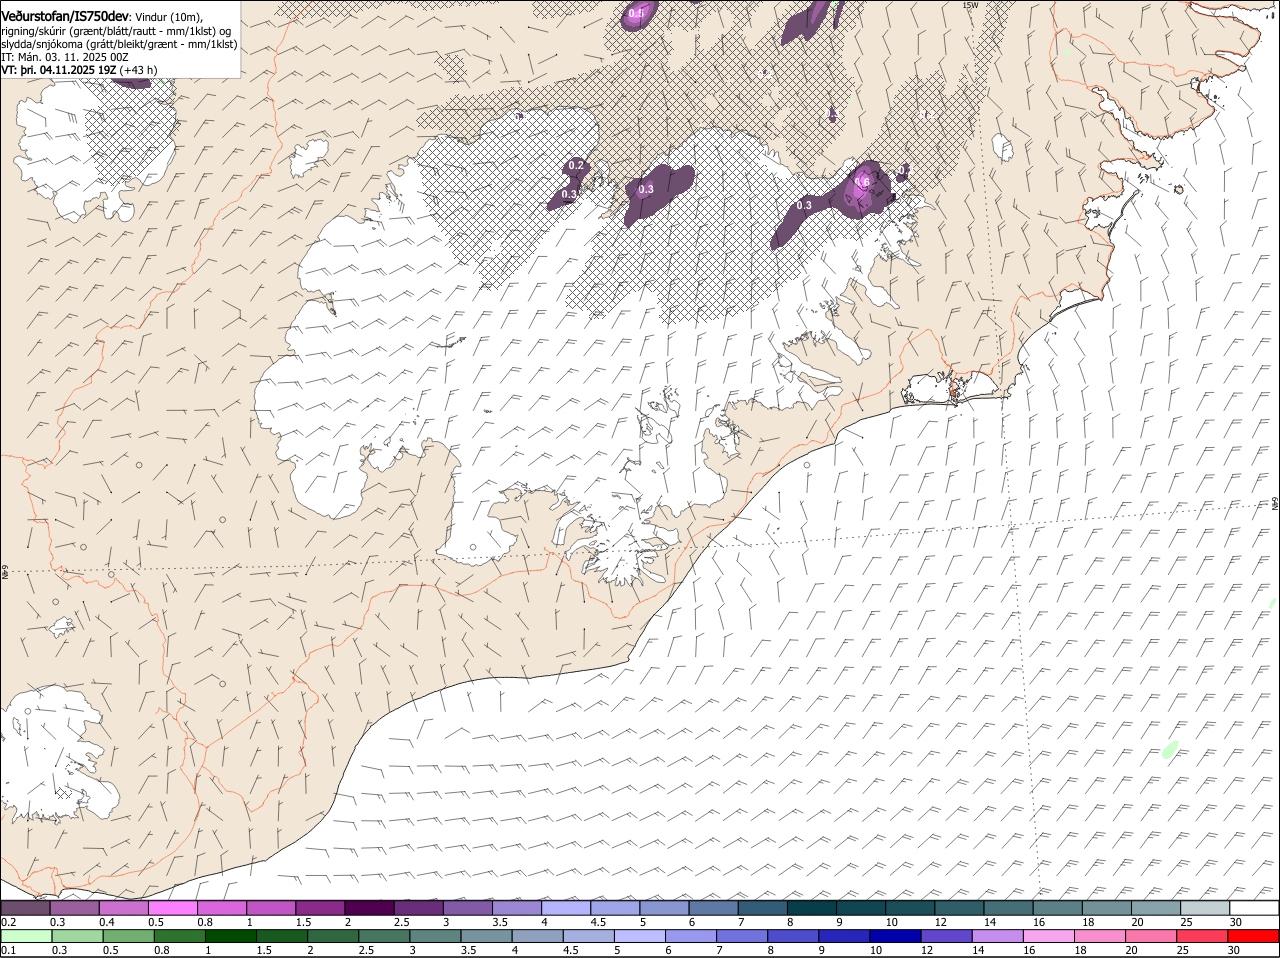This screenshot has width=1280, height=958.
Task: Pick the dark teal 8 swatch, upper legend row
Action: 813,908
